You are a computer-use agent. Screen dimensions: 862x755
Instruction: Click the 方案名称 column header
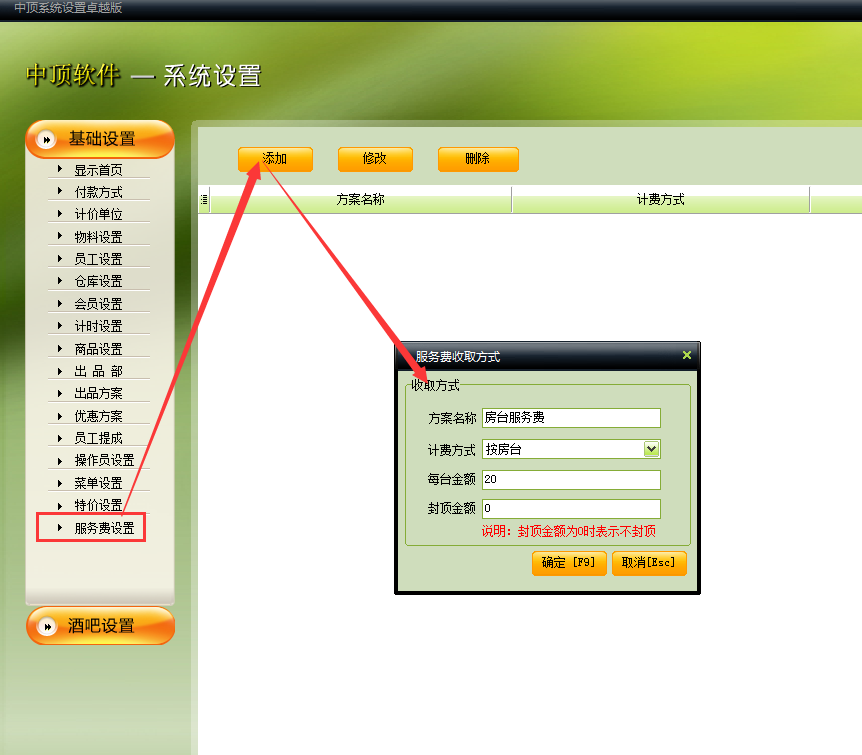click(x=361, y=200)
